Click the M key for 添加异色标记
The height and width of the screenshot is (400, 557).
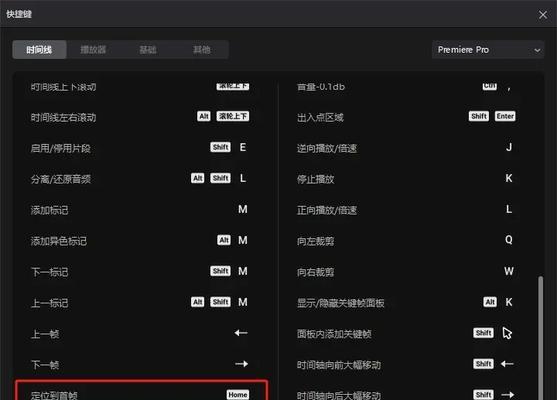tap(243, 240)
